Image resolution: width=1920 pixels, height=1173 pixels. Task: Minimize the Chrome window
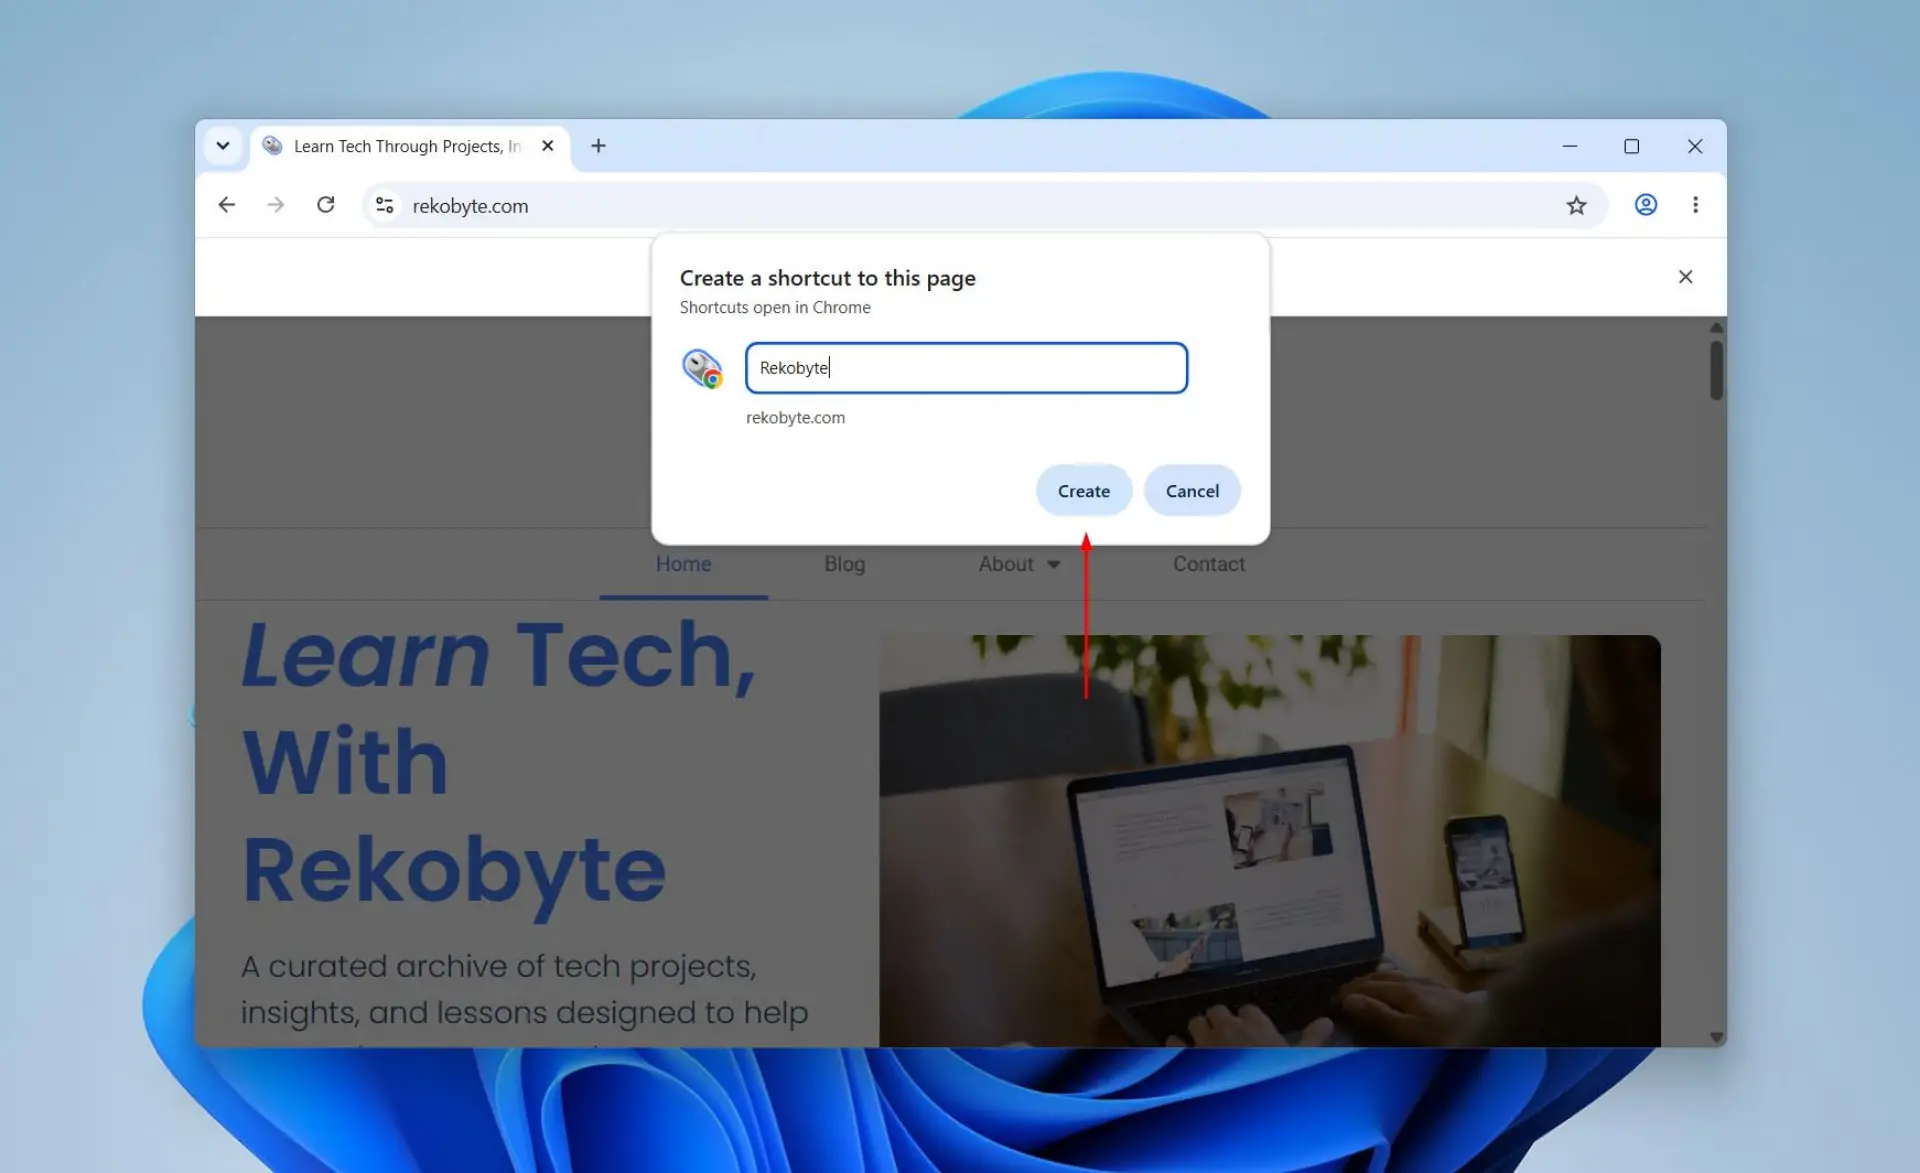[x=1570, y=146]
